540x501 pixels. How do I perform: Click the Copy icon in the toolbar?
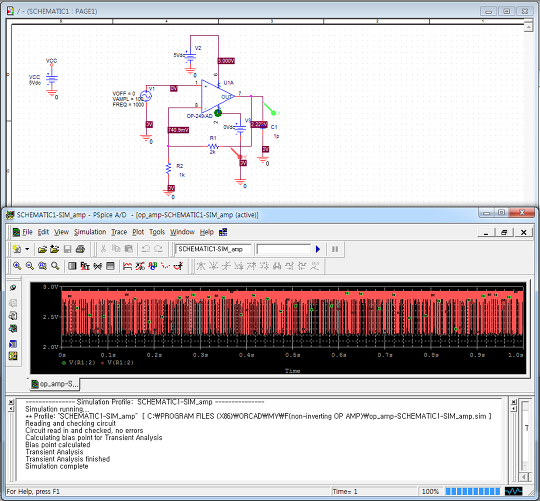coord(116,249)
